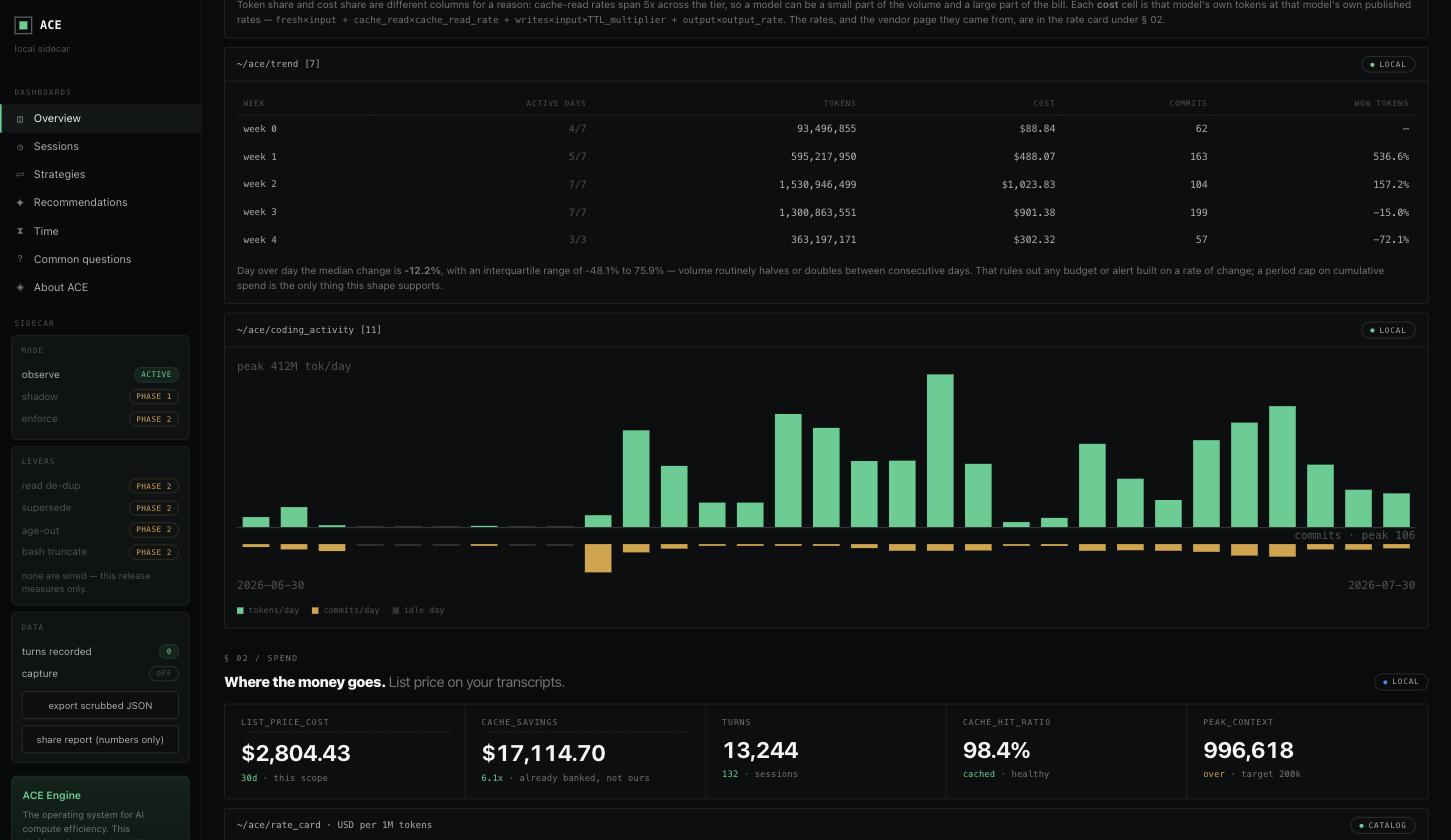Click the turns recorded count badge
Viewport: 1451px width, 840px height.
click(169, 652)
